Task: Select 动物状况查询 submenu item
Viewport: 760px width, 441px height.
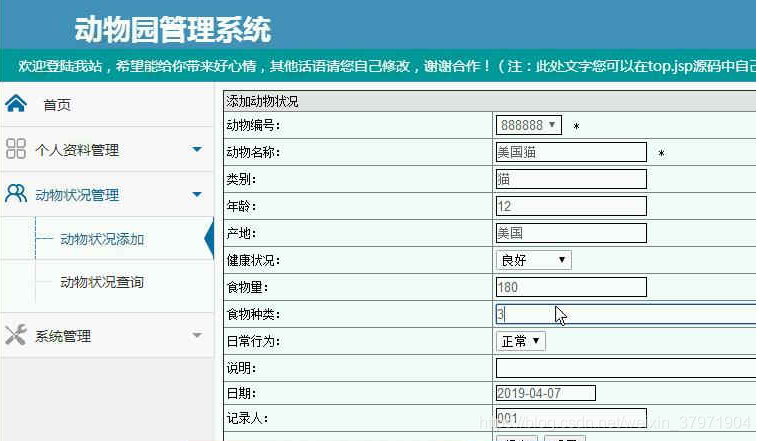Action: 102,282
